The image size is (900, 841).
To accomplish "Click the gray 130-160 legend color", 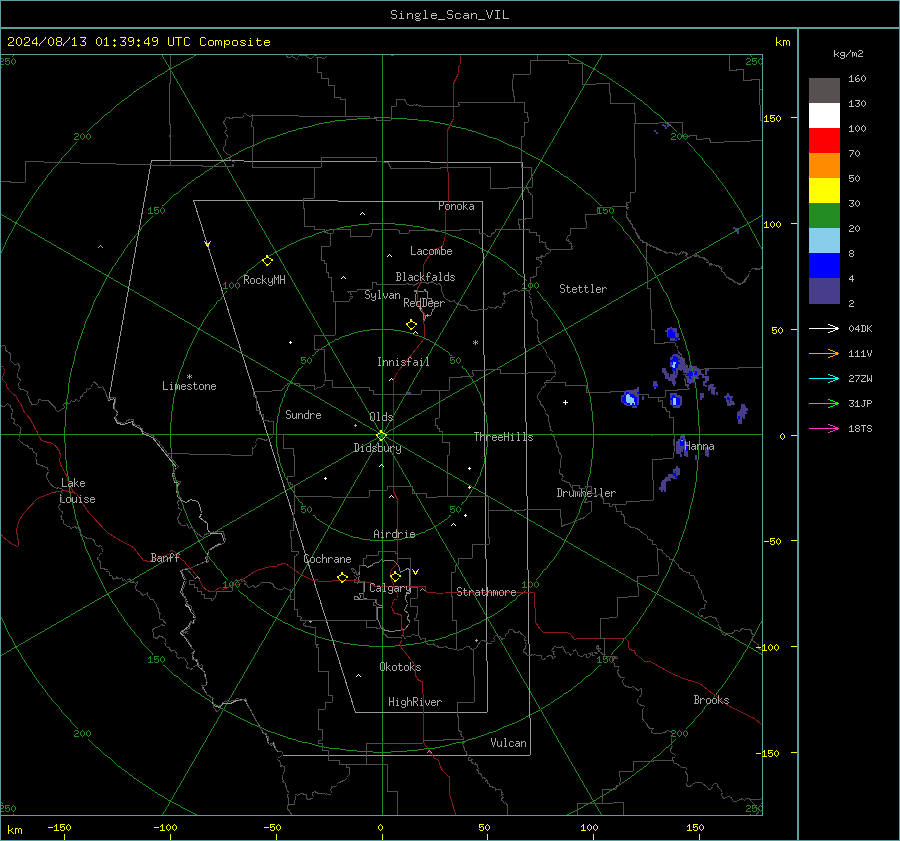I will coord(824,91).
